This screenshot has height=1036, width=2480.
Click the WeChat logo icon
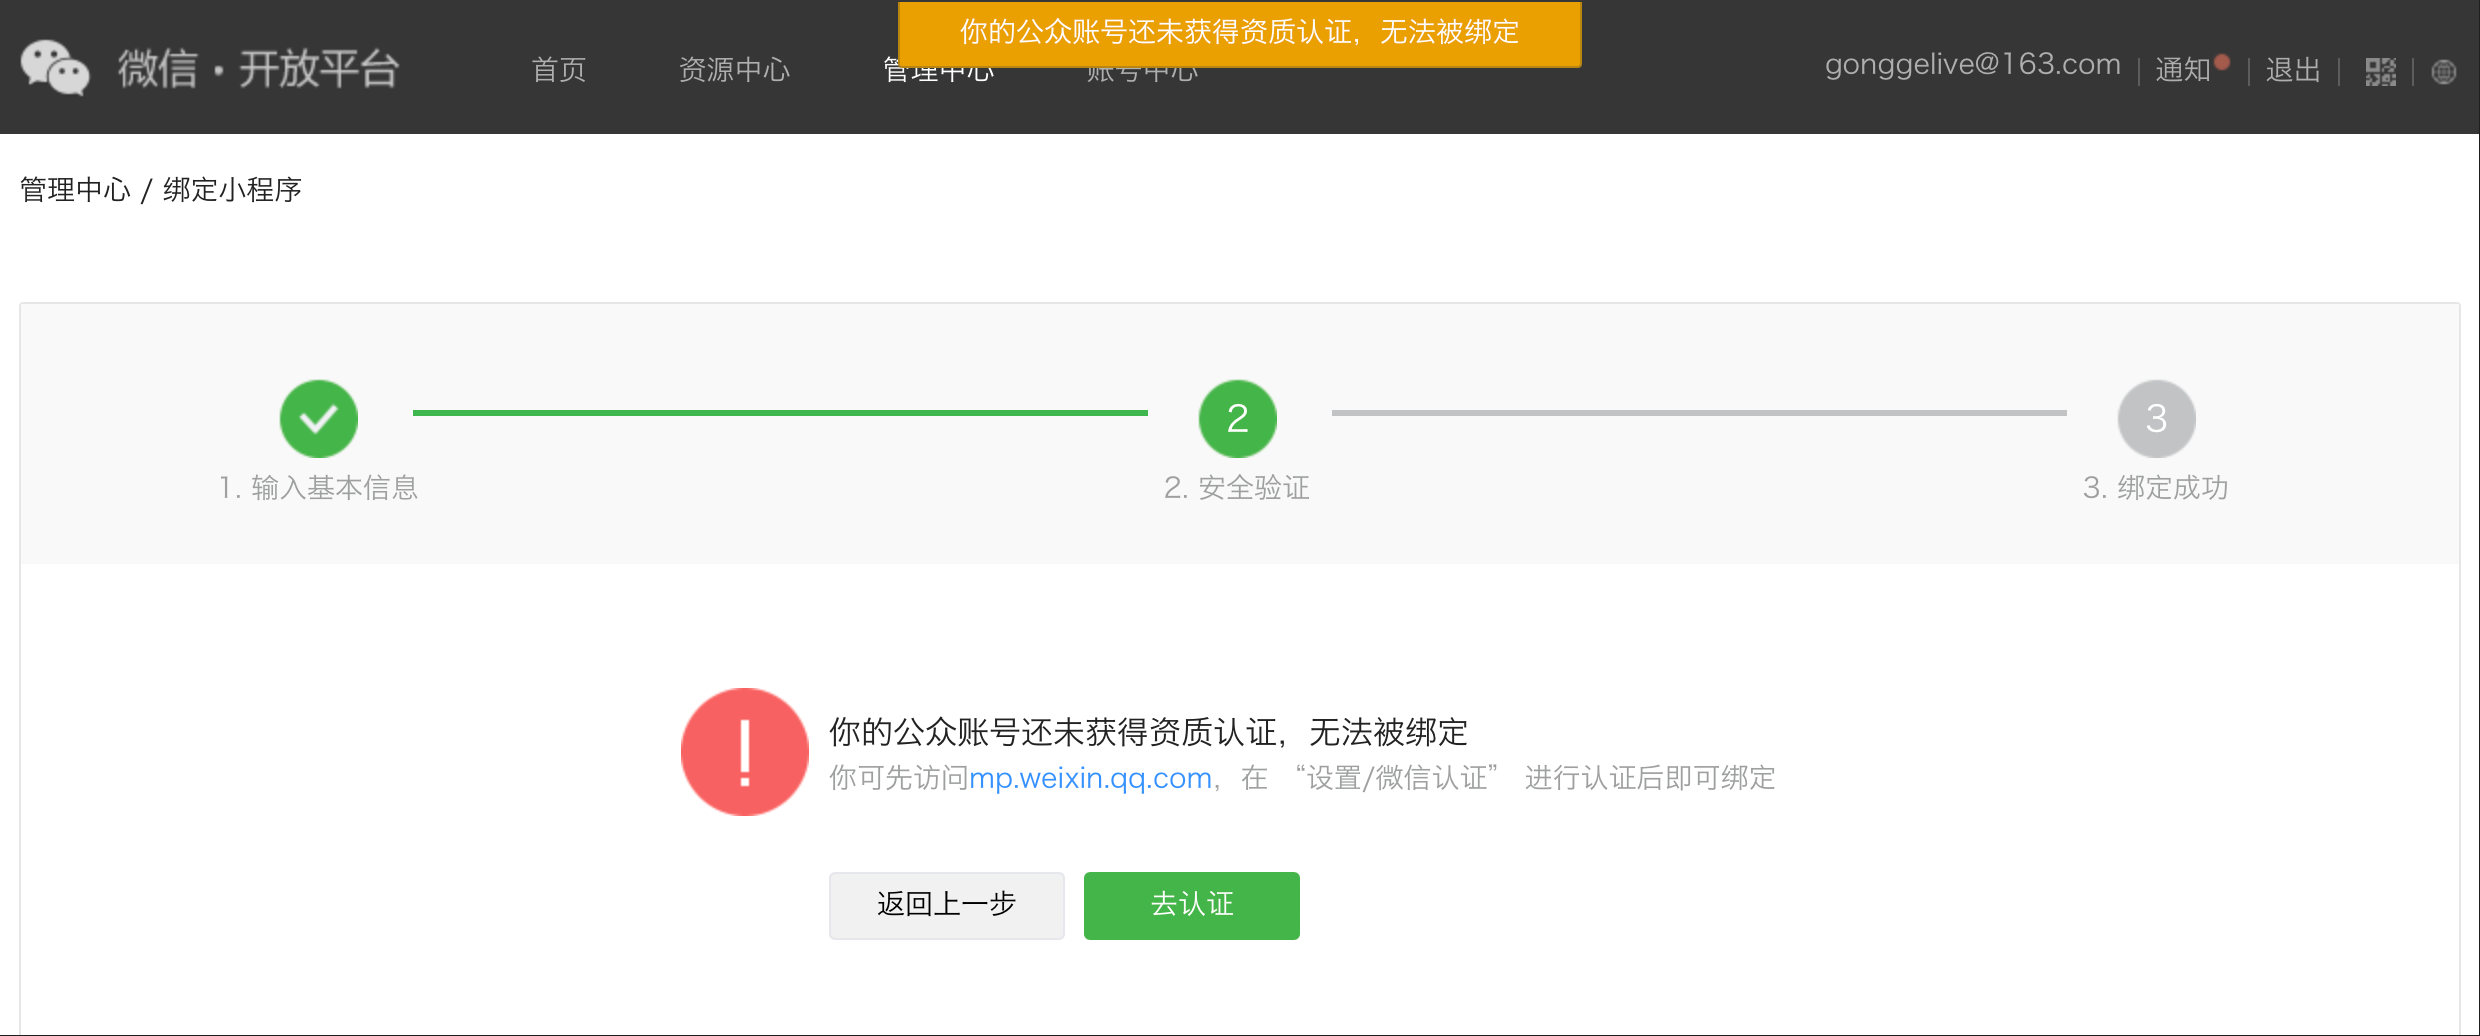point(55,68)
